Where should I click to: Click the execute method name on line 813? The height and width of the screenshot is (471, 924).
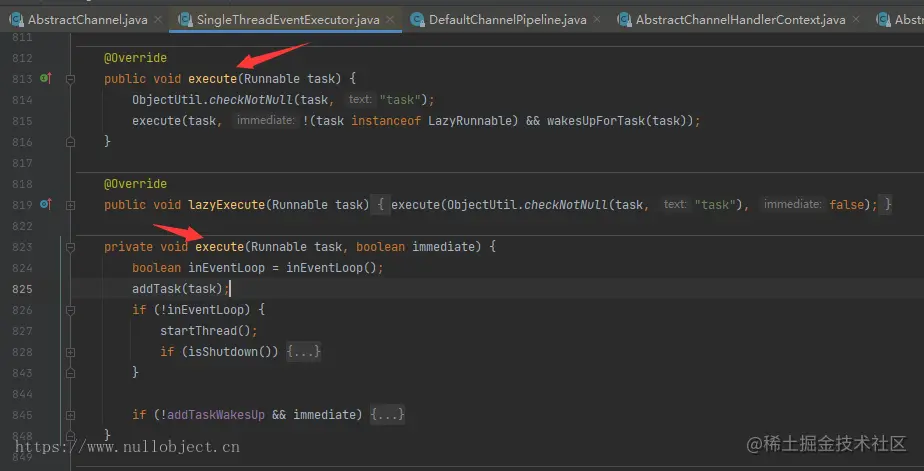[212, 78]
